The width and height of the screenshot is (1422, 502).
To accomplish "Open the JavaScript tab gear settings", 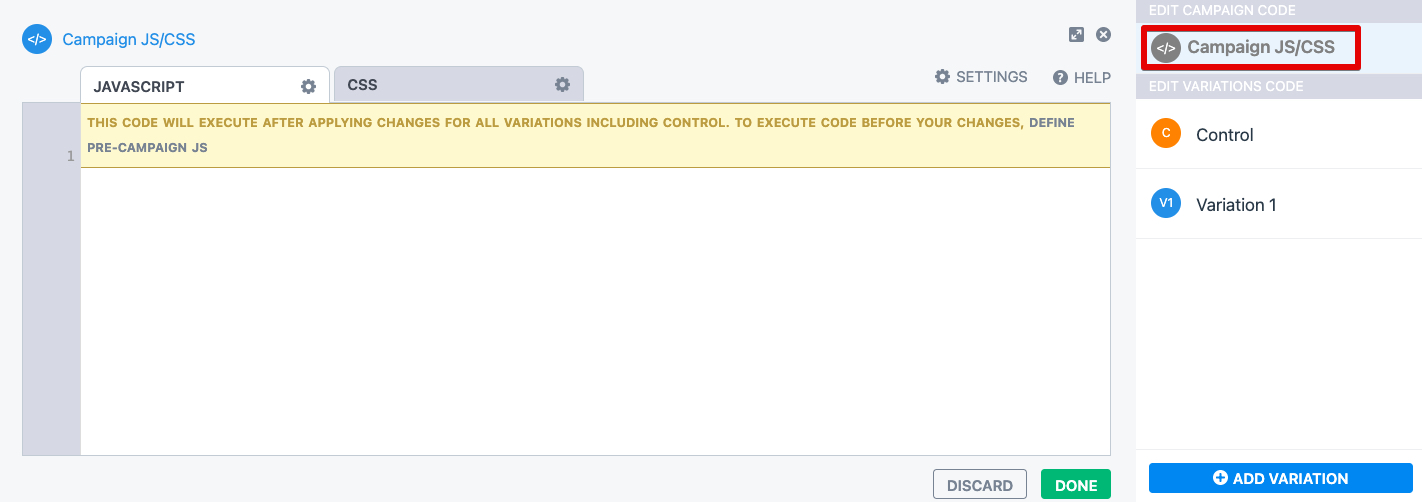I will click(309, 86).
